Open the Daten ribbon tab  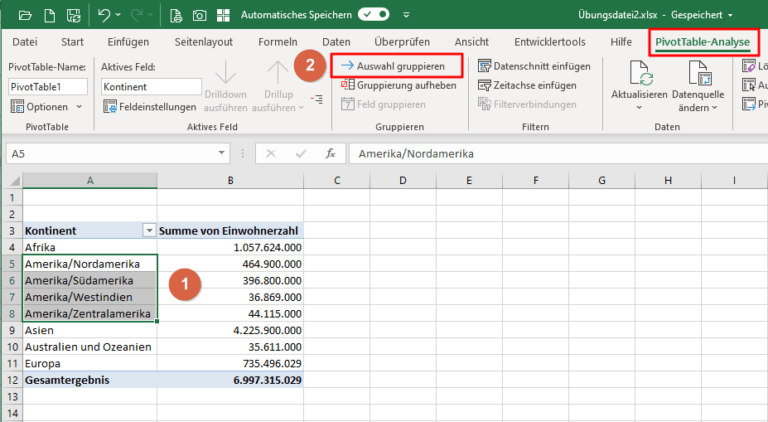336,42
